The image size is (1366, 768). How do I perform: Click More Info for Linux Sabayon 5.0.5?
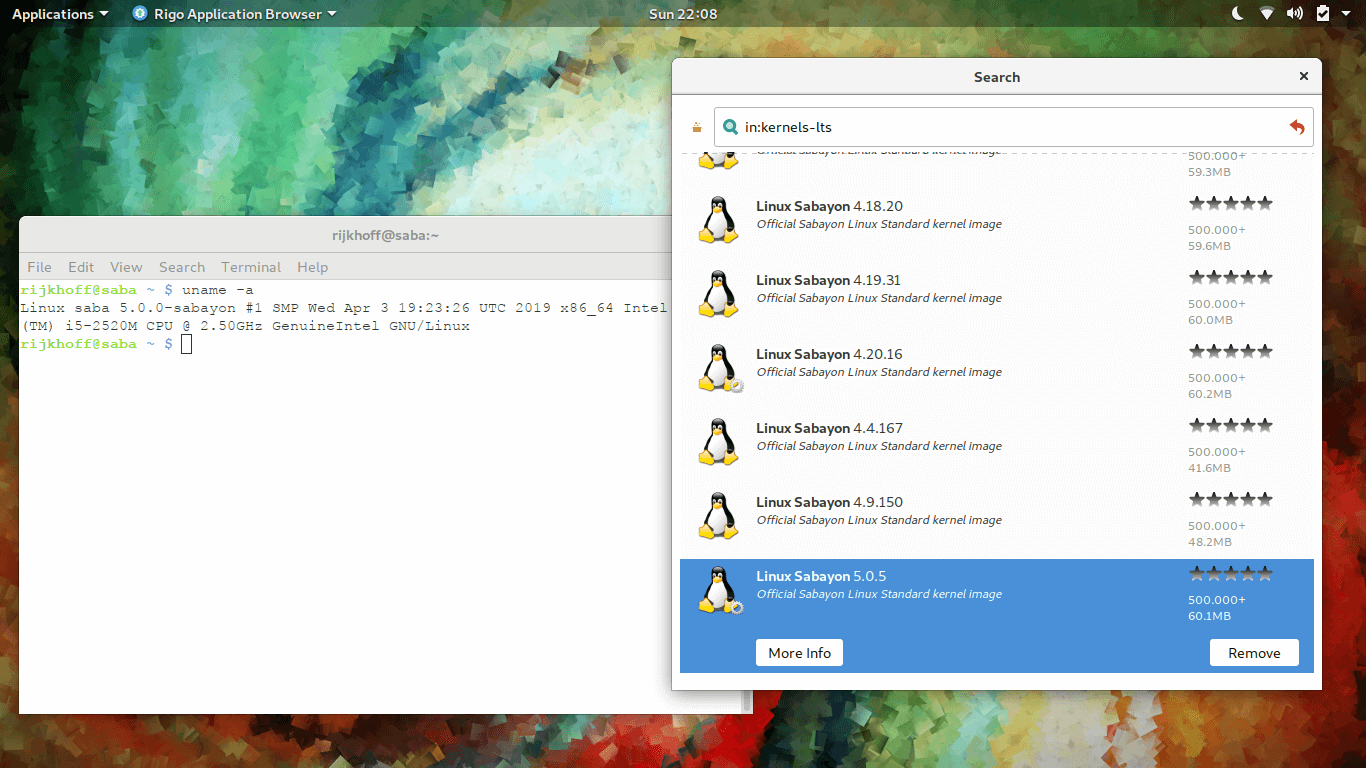click(799, 652)
